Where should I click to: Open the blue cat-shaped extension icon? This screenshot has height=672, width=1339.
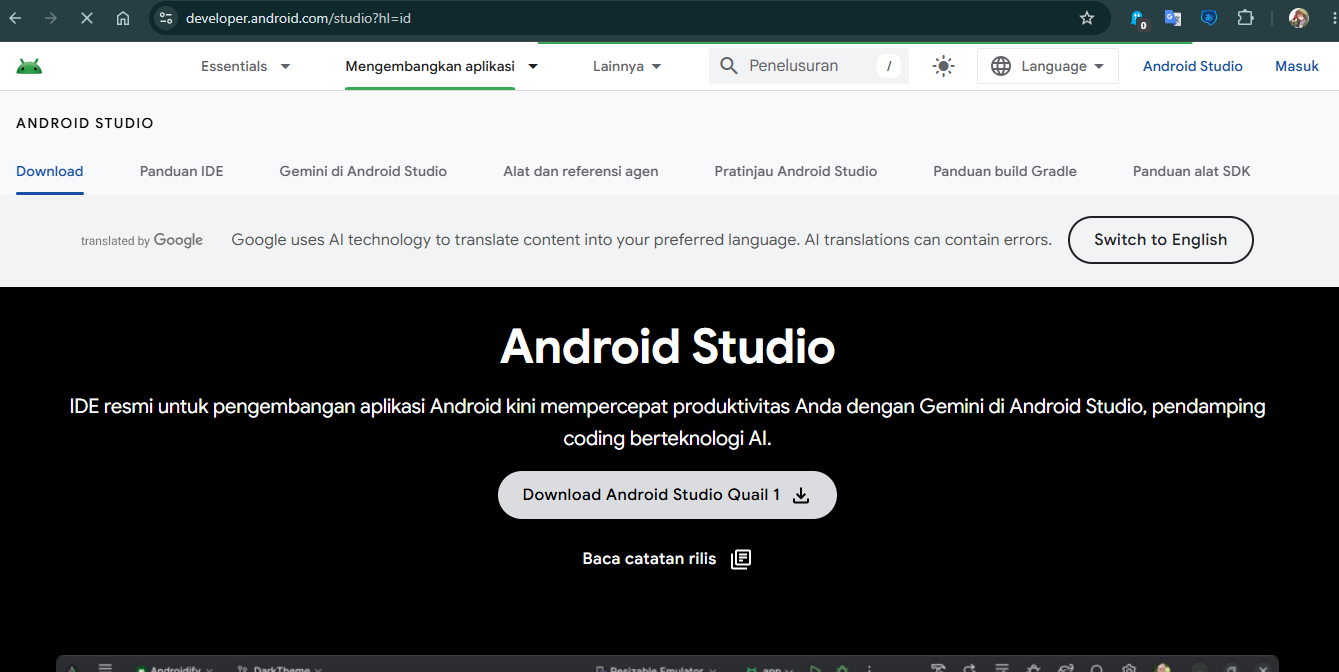(x=1209, y=18)
